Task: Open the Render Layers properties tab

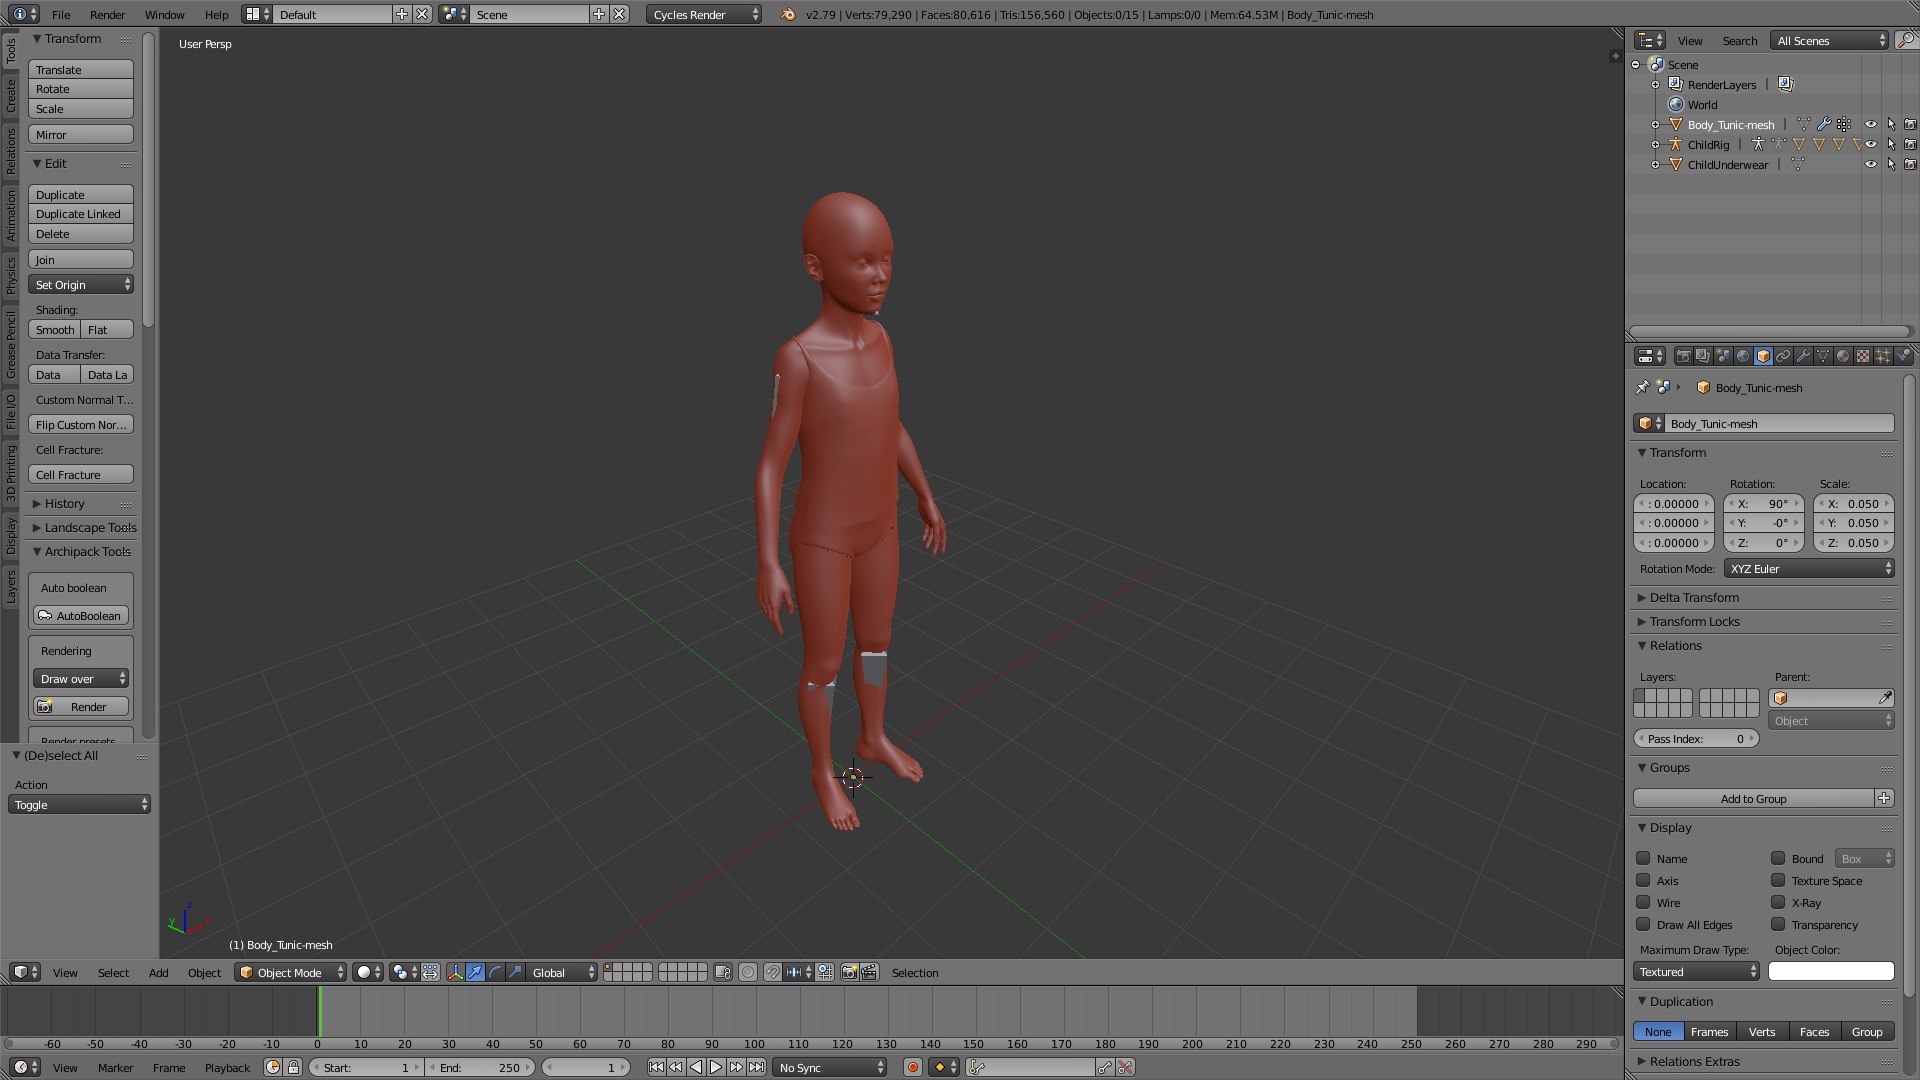Action: 1703,356
